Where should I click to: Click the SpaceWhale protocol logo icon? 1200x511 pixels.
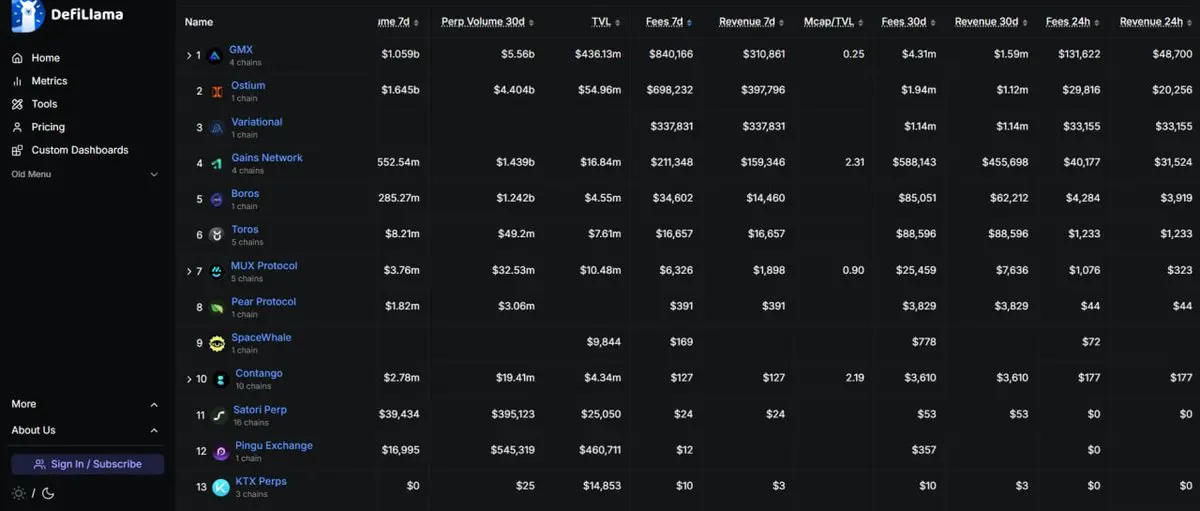(217, 344)
